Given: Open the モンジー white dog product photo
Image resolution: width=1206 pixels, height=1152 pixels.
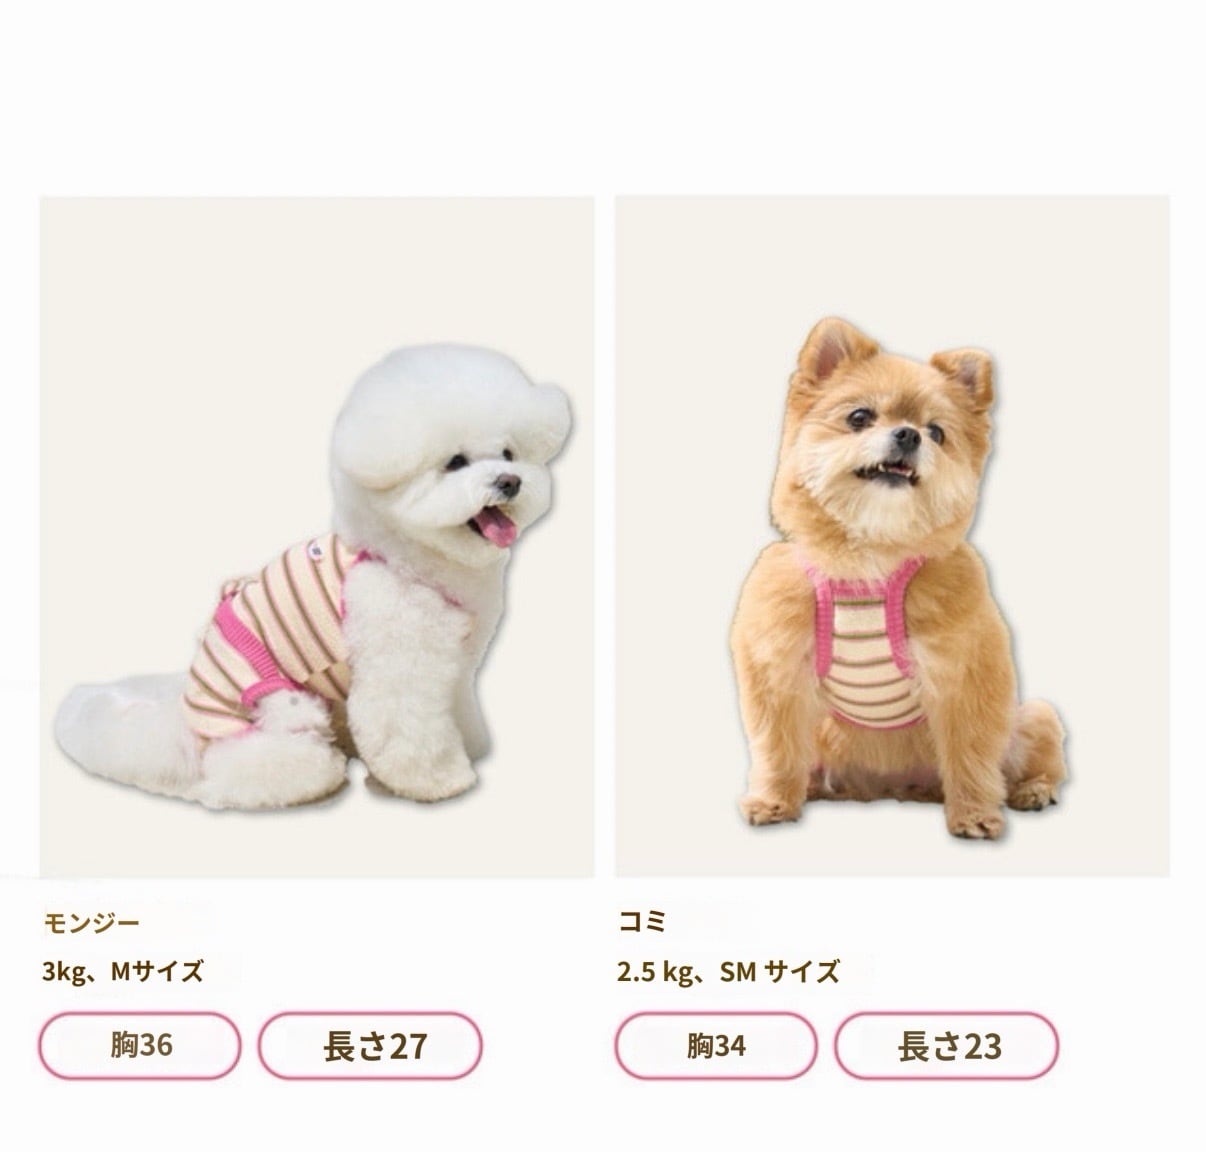Looking at the screenshot, I should pyautogui.click(x=317, y=537).
